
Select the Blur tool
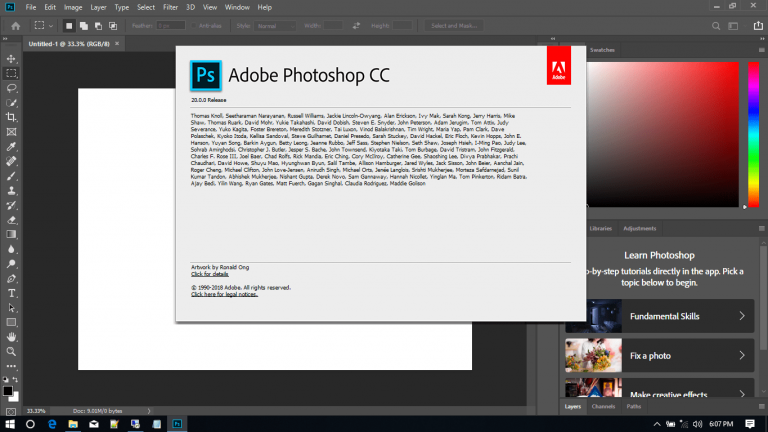(x=11, y=249)
